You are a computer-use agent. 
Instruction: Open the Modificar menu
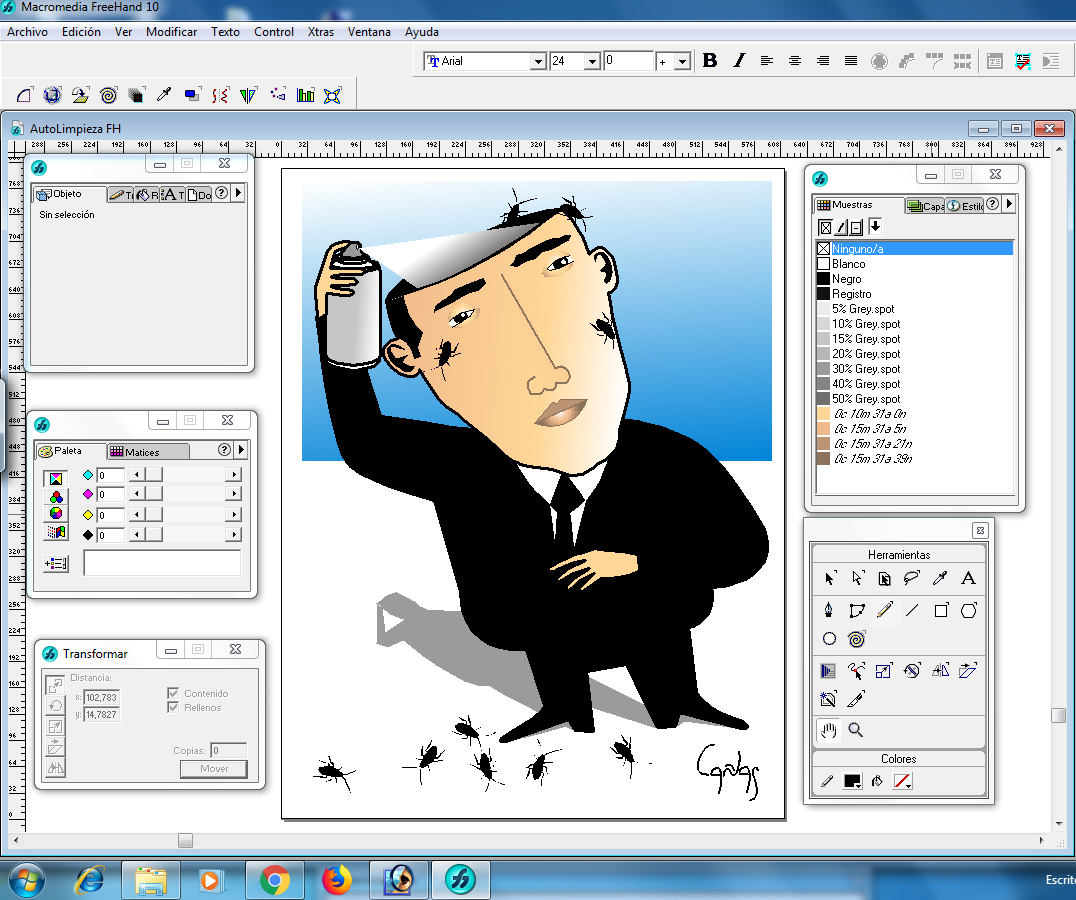click(172, 32)
